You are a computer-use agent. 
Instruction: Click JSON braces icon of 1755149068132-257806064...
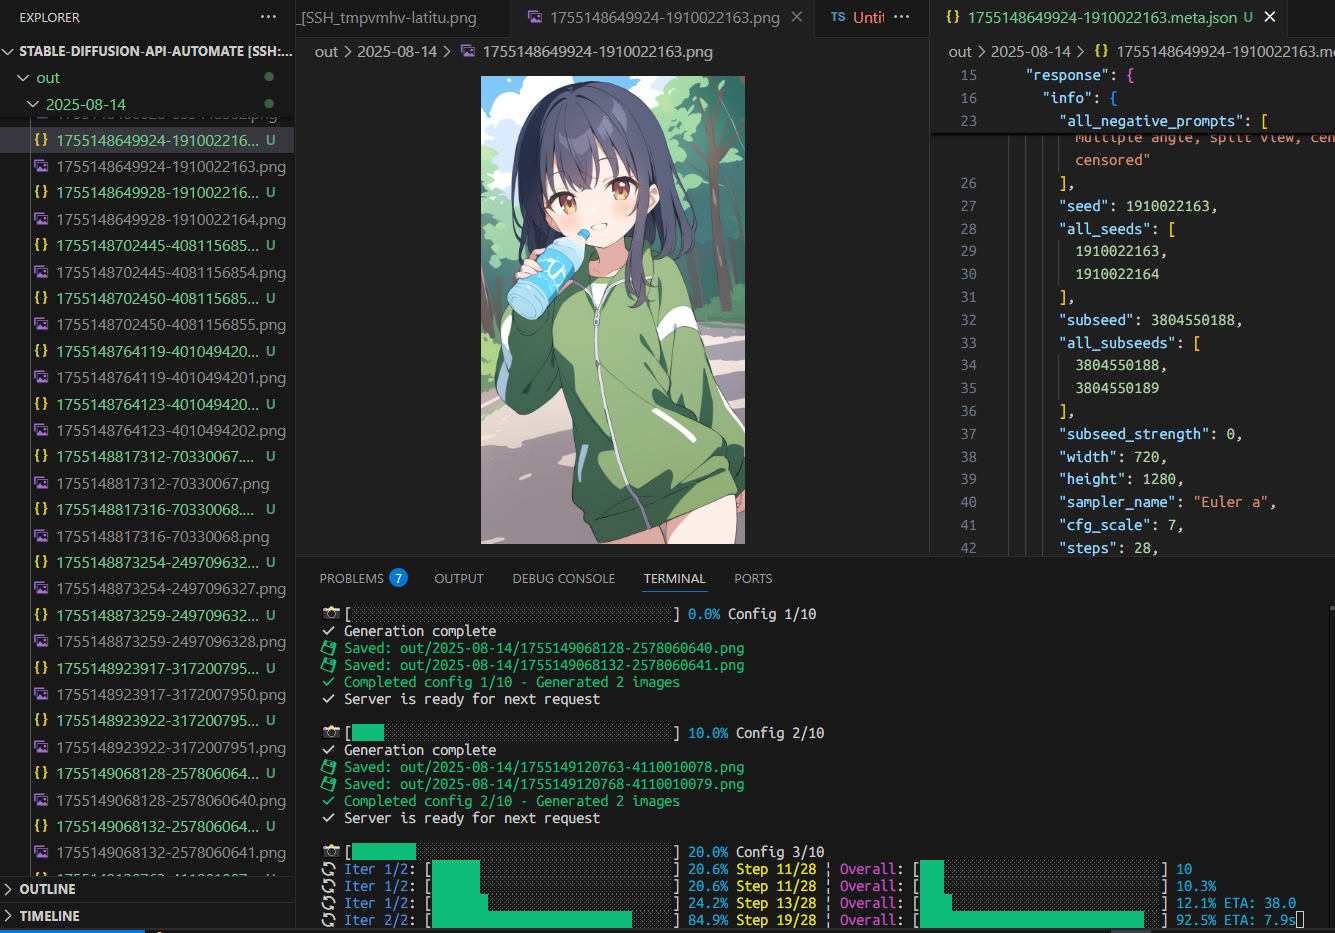pos(41,826)
